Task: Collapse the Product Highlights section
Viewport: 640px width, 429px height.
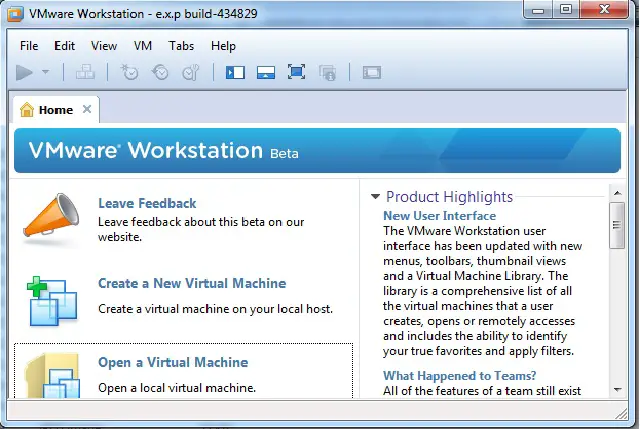Action: pyautogui.click(x=375, y=197)
